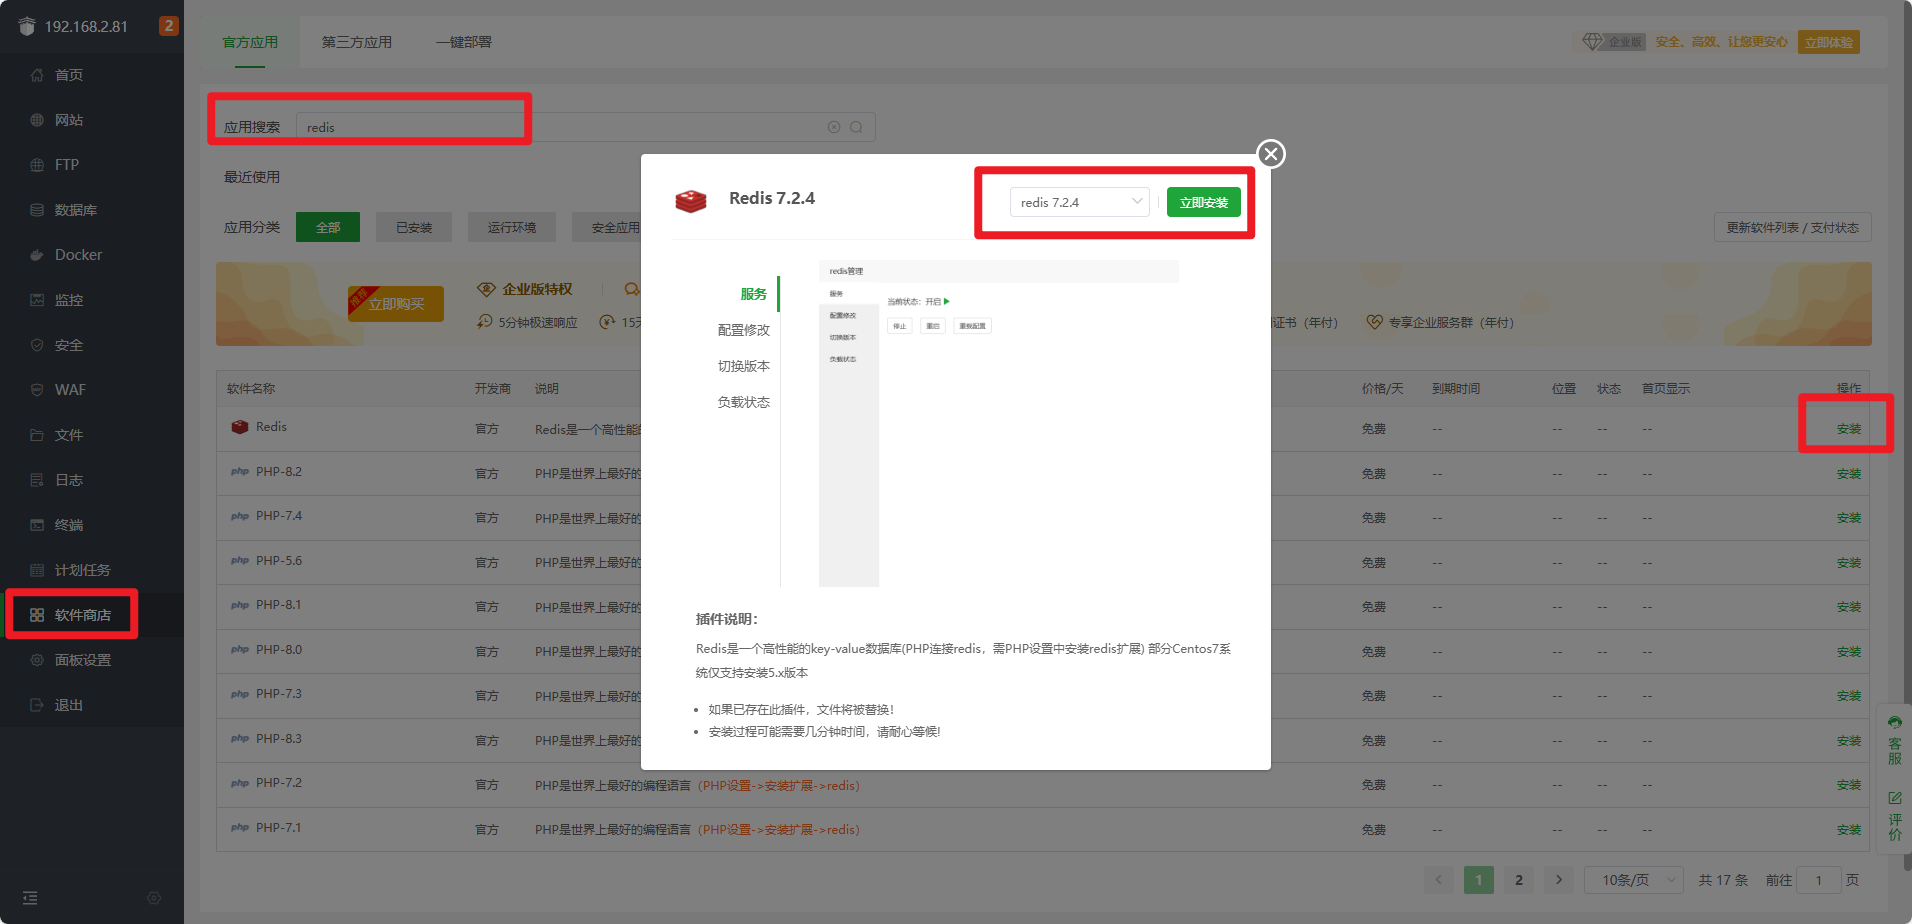
Task: Open the 客服 customer service widget
Action: pyautogui.click(x=1894, y=741)
